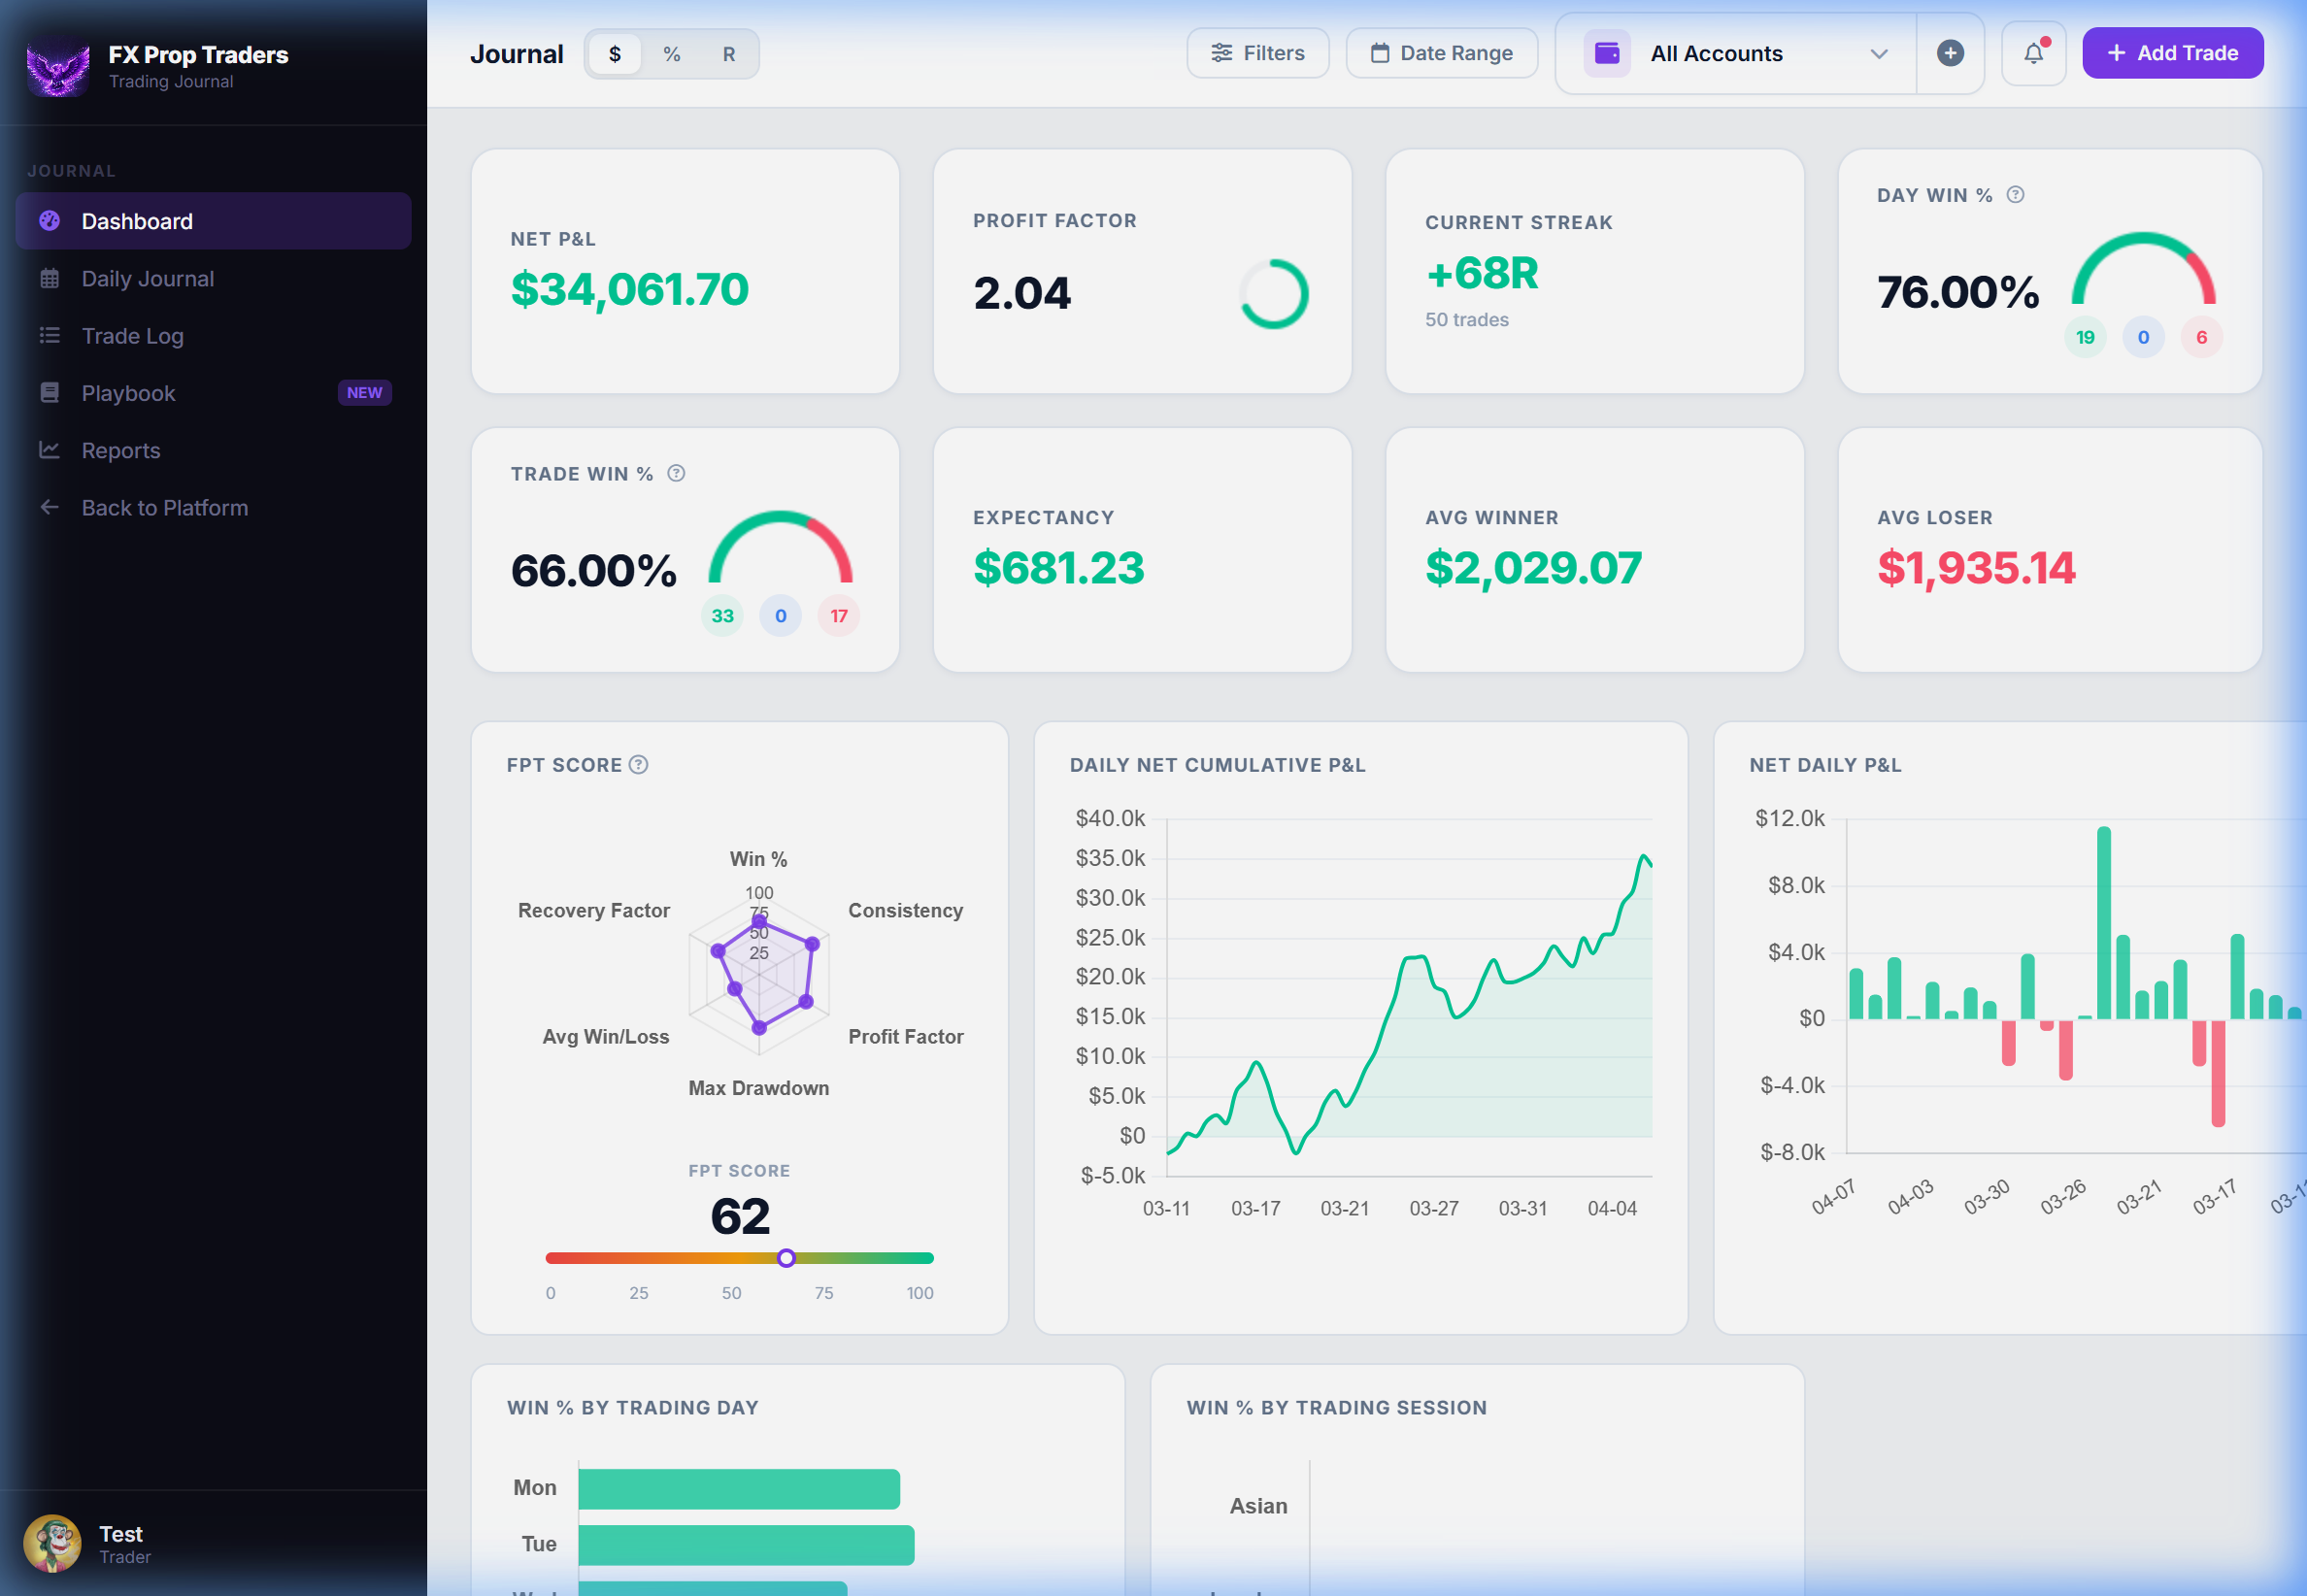Click the '50 trades' text under streak

[x=1466, y=320]
